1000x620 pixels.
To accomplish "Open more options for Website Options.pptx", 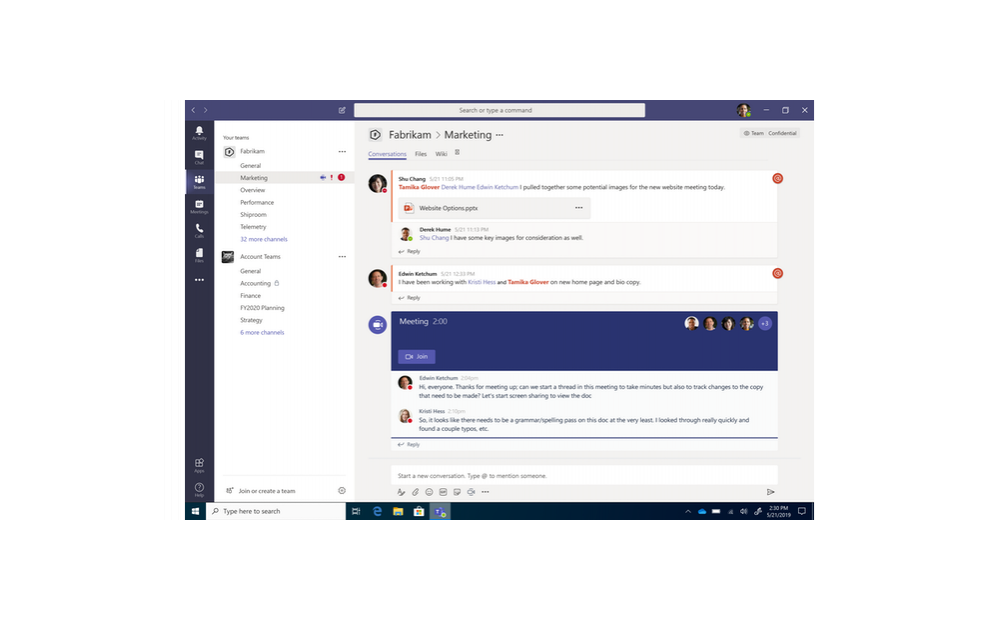I will 578,208.
